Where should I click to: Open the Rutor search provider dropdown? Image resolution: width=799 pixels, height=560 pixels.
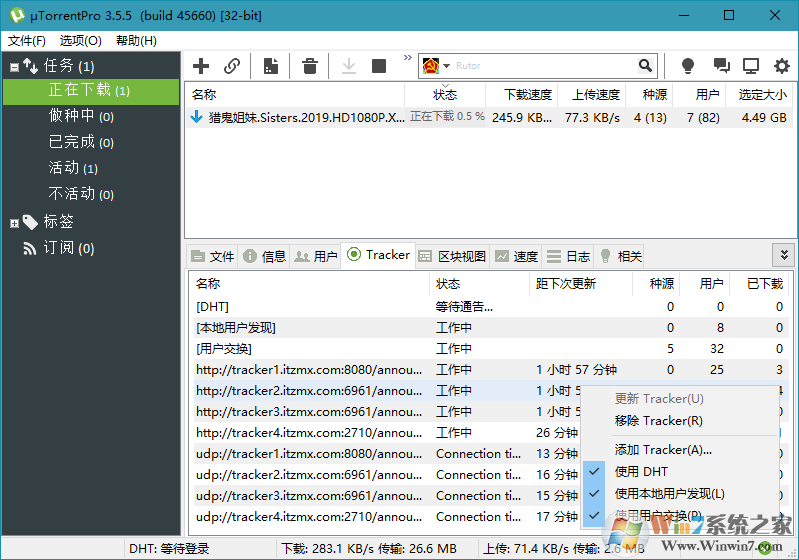click(x=446, y=66)
